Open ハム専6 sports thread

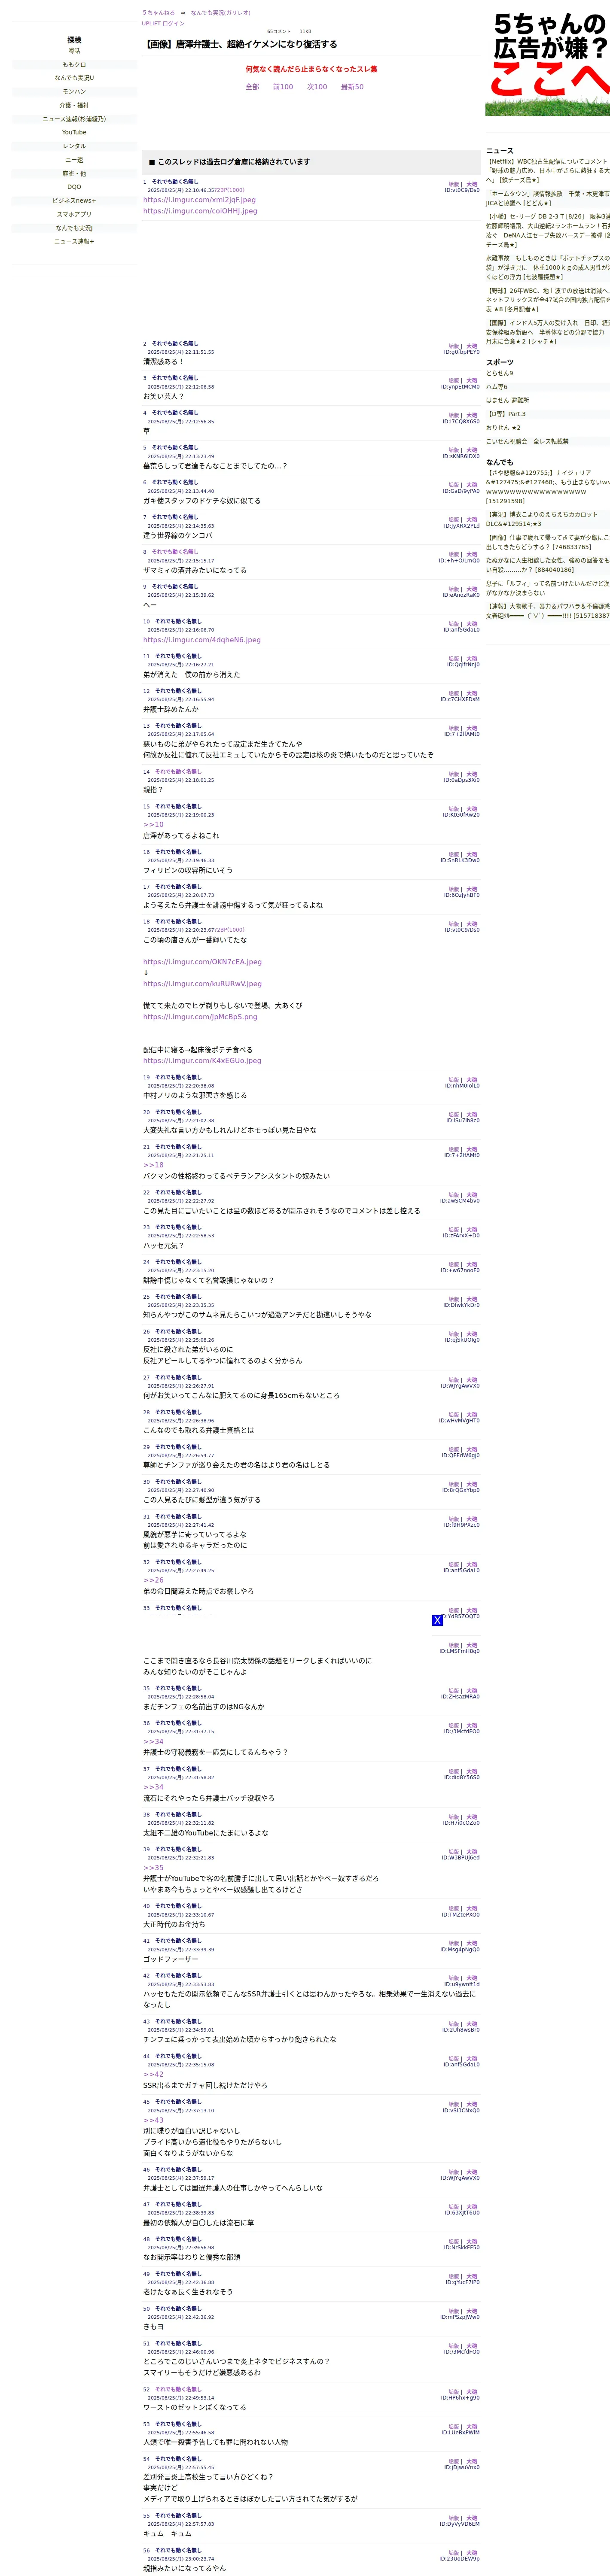497,387
